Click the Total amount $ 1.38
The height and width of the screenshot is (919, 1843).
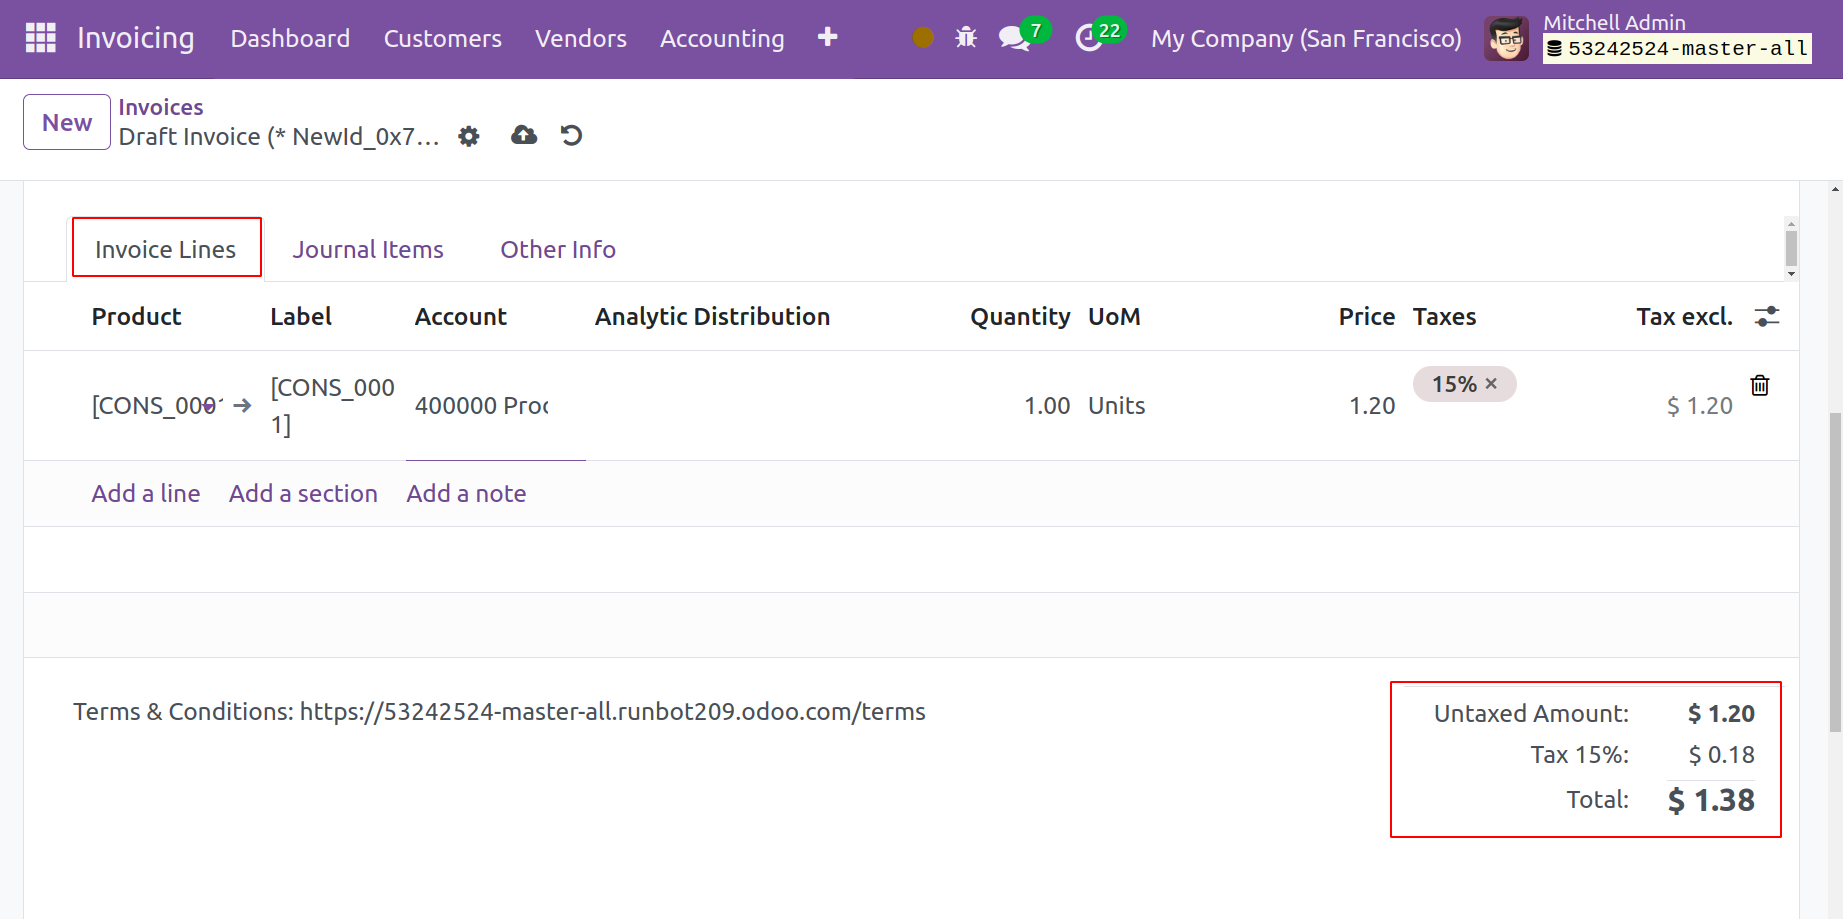click(1711, 800)
